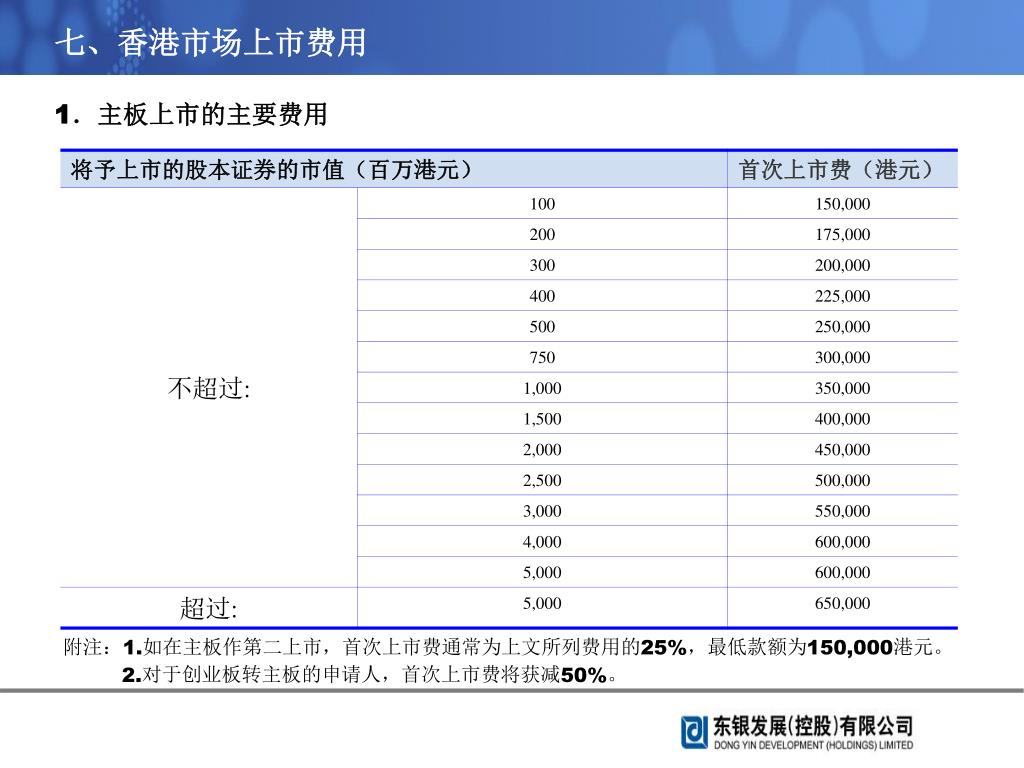Click the slide title 七、香港市场上市费用
This screenshot has height=768, width=1024.
coord(210,43)
